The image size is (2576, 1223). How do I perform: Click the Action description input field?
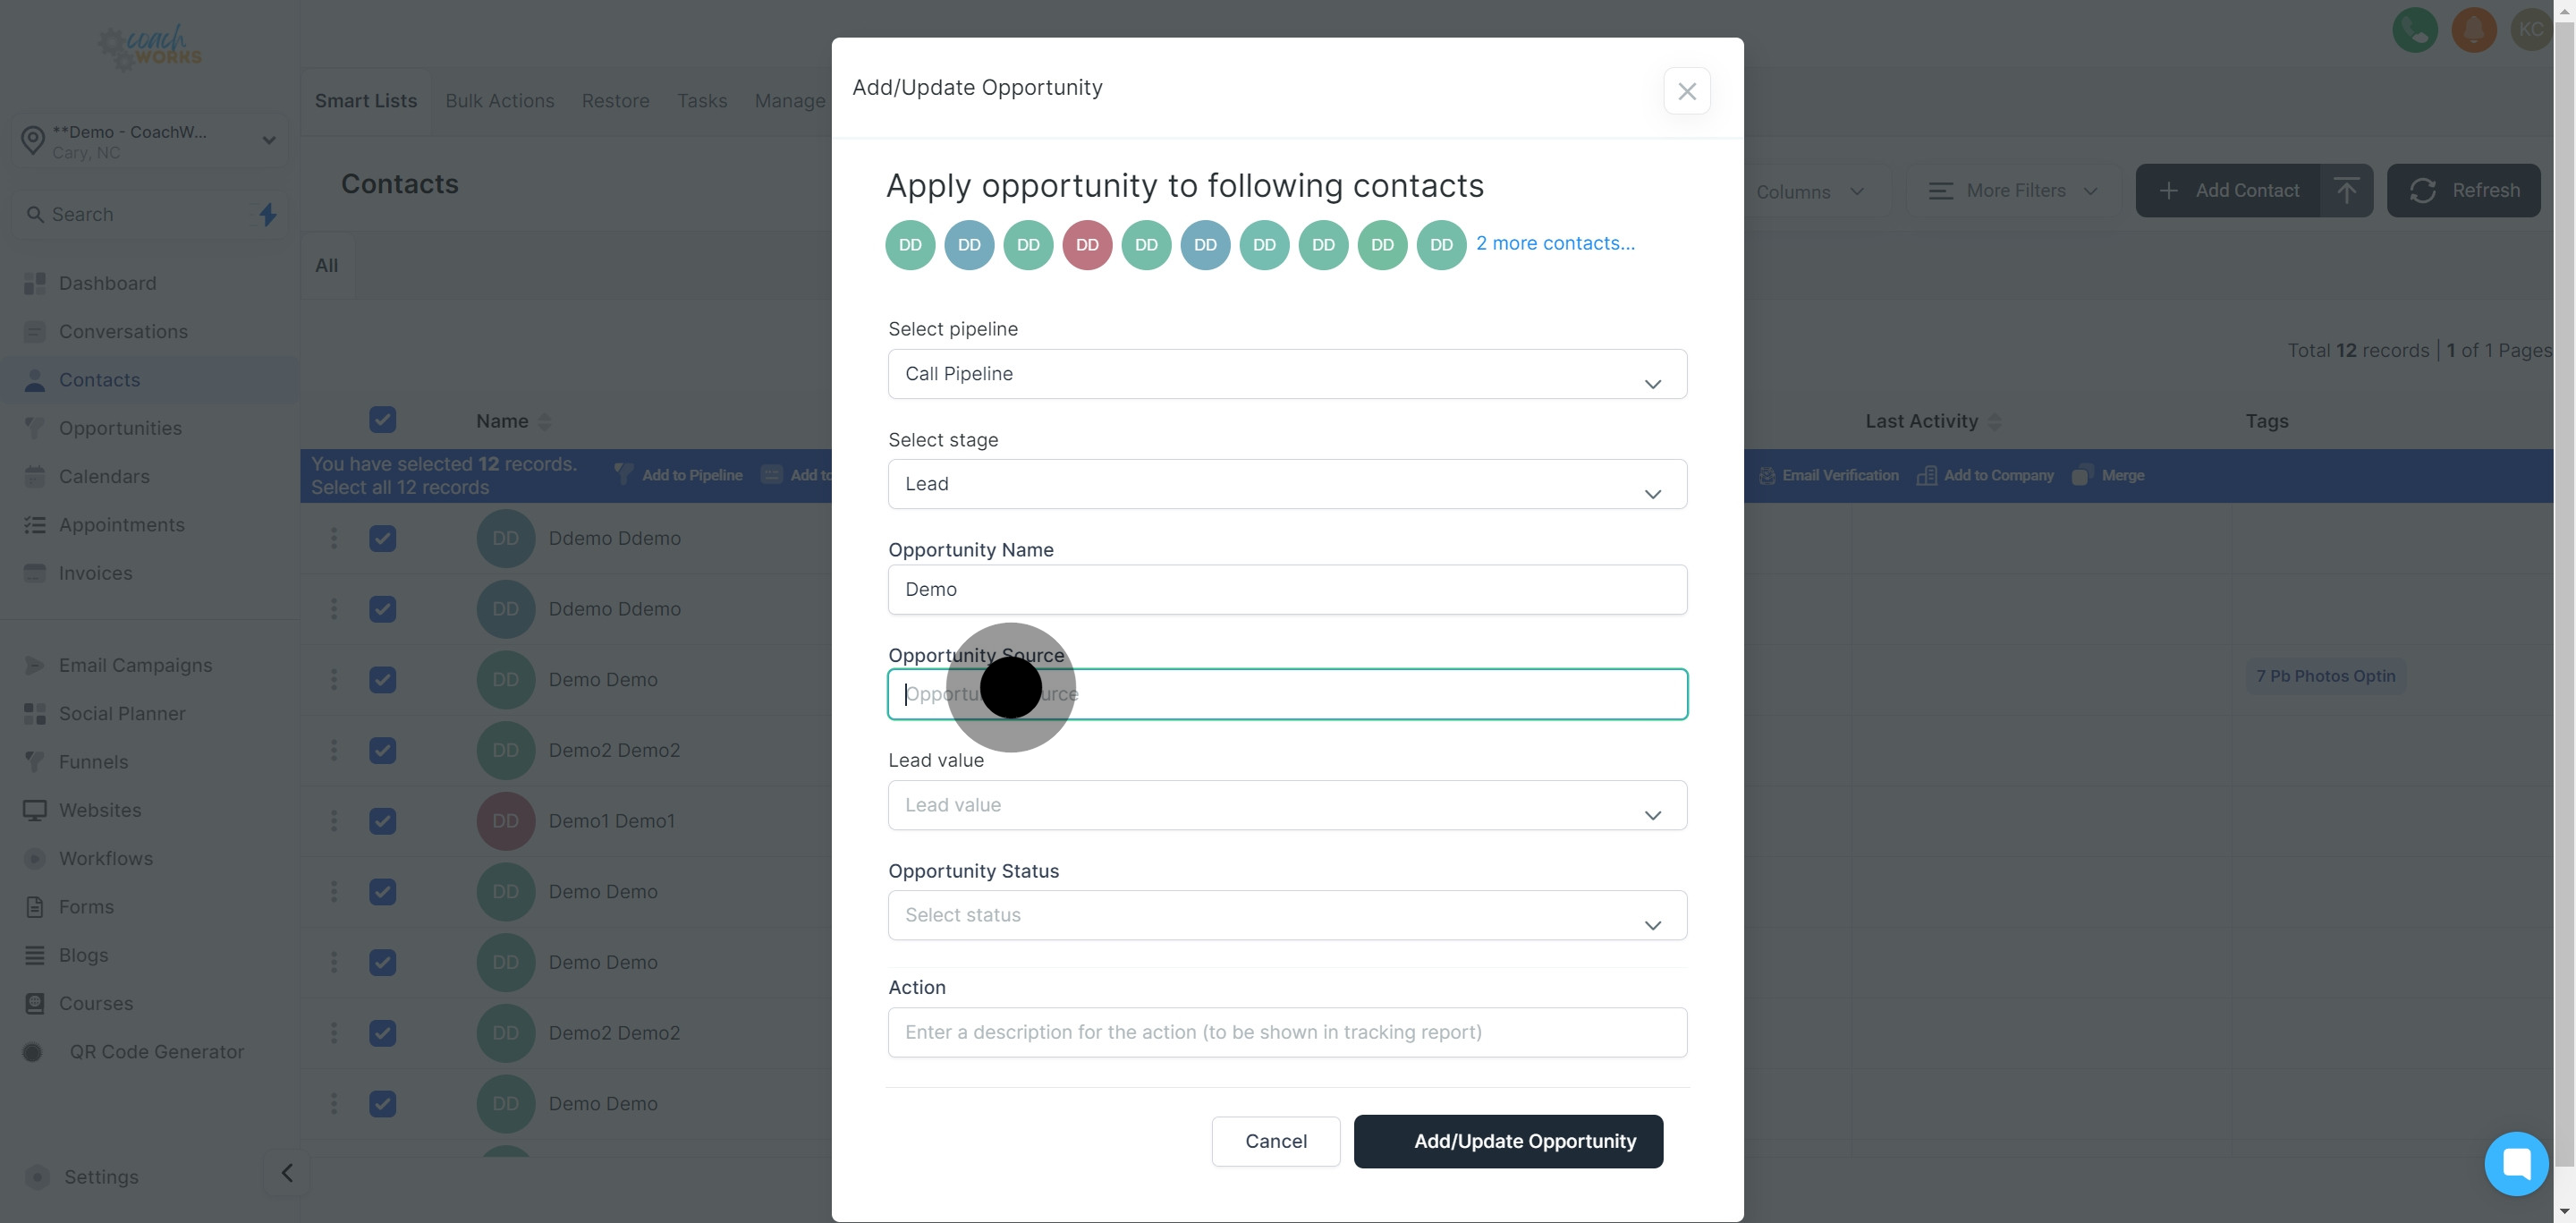tap(1287, 1032)
